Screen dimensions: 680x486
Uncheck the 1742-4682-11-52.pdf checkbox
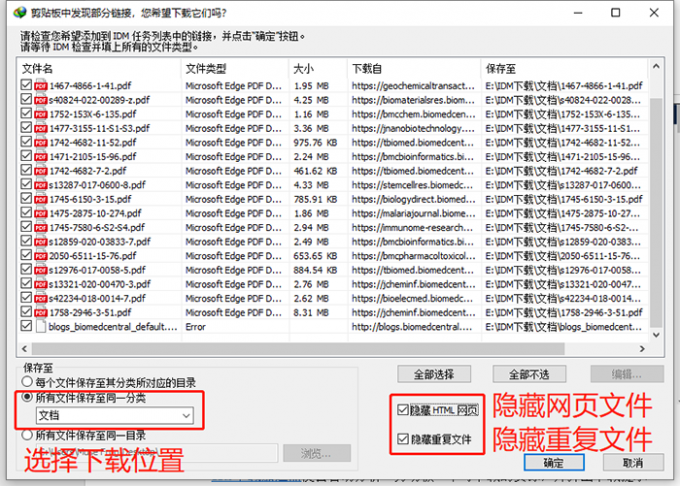[x=26, y=142]
